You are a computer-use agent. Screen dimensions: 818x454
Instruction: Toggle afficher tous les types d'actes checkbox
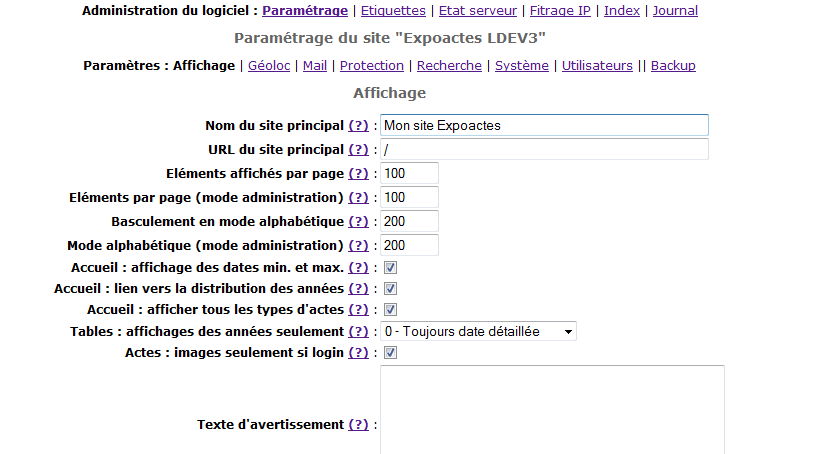coord(391,310)
